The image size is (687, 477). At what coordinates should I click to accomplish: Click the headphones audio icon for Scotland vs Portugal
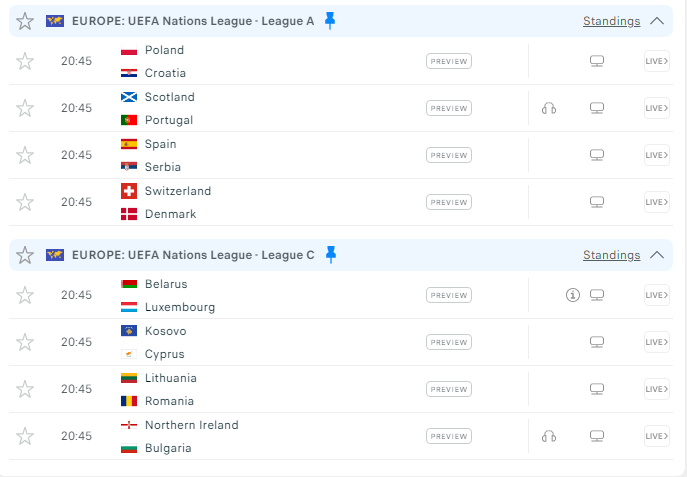click(x=548, y=108)
